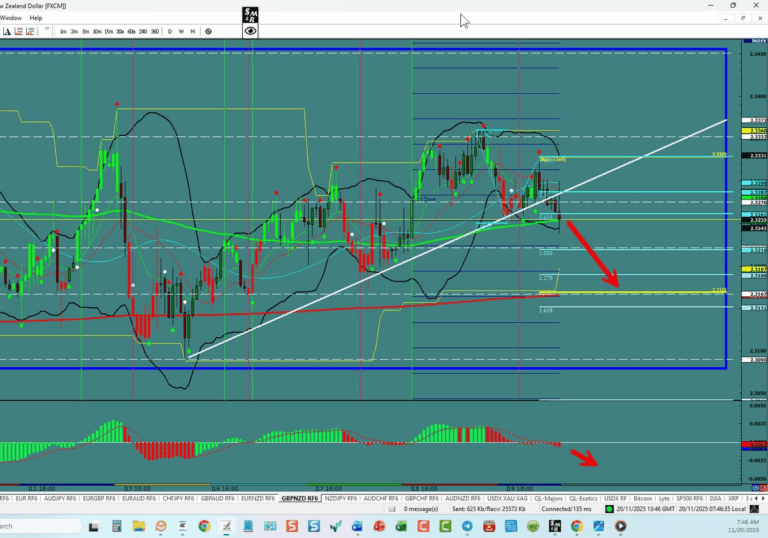Switch to the Lyte tab
768x538 pixels.
click(x=664, y=498)
